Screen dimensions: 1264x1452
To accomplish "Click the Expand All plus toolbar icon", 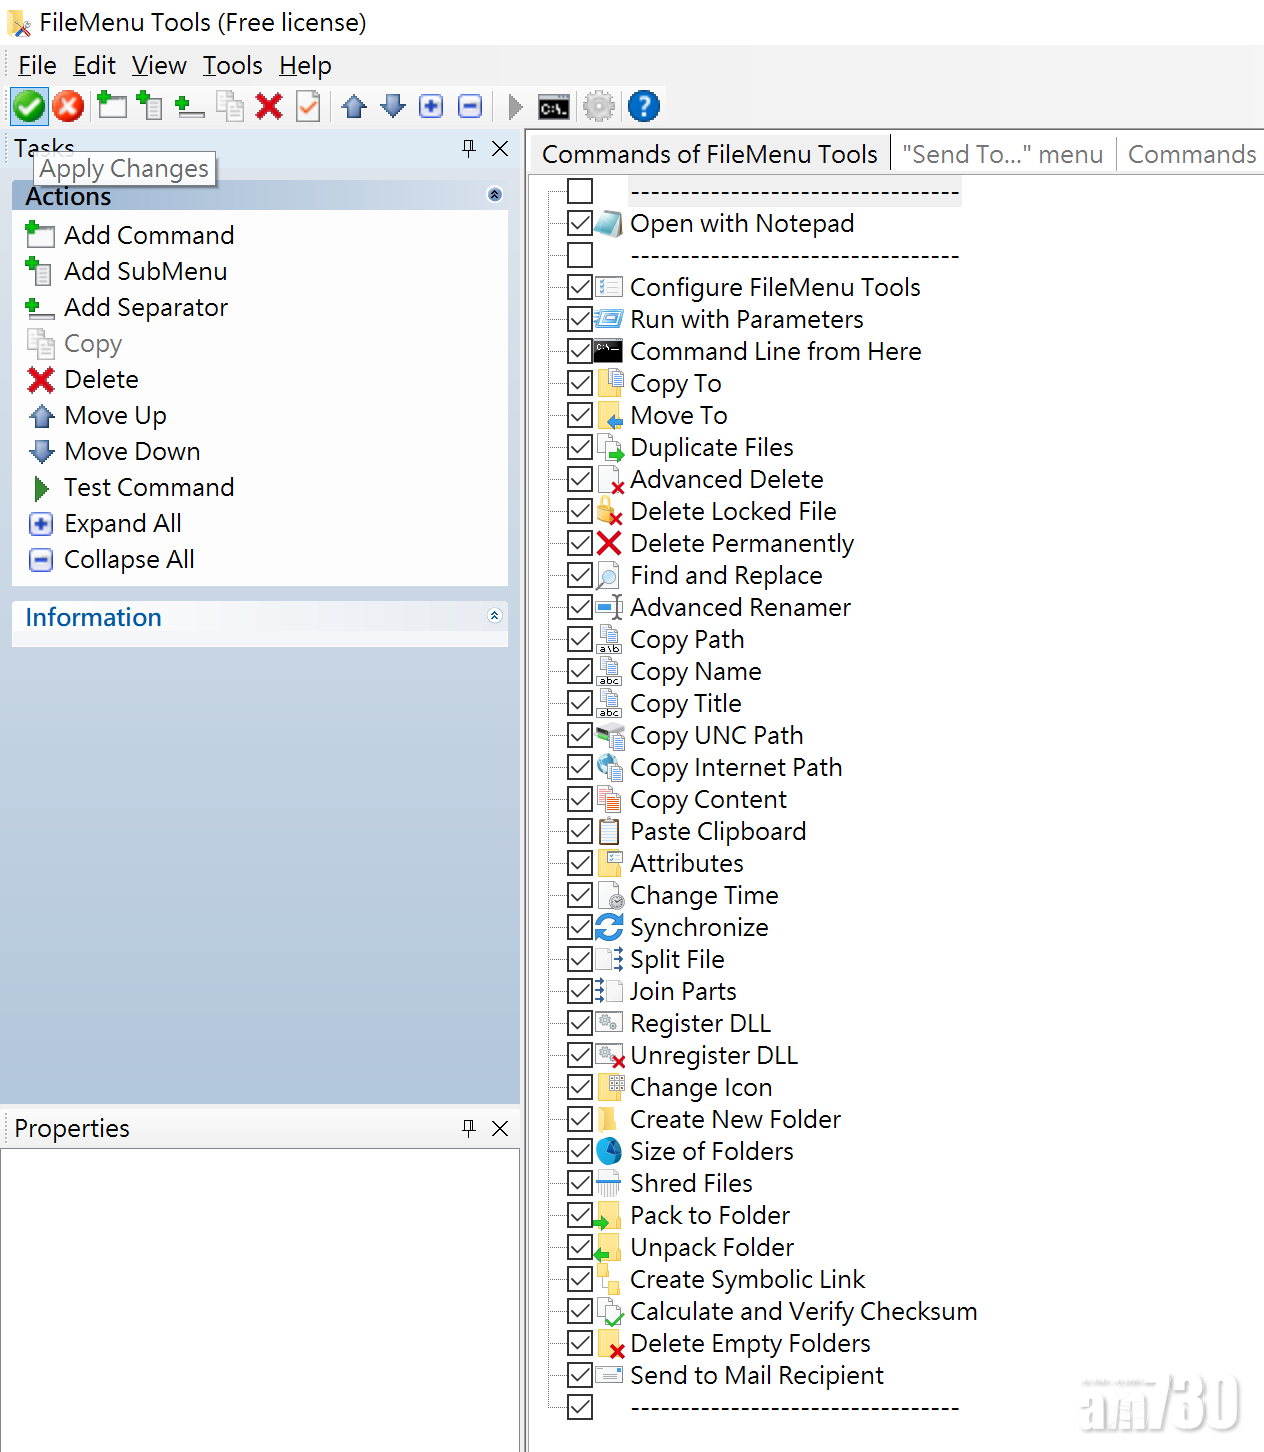I will pyautogui.click(x=431, y=106).
